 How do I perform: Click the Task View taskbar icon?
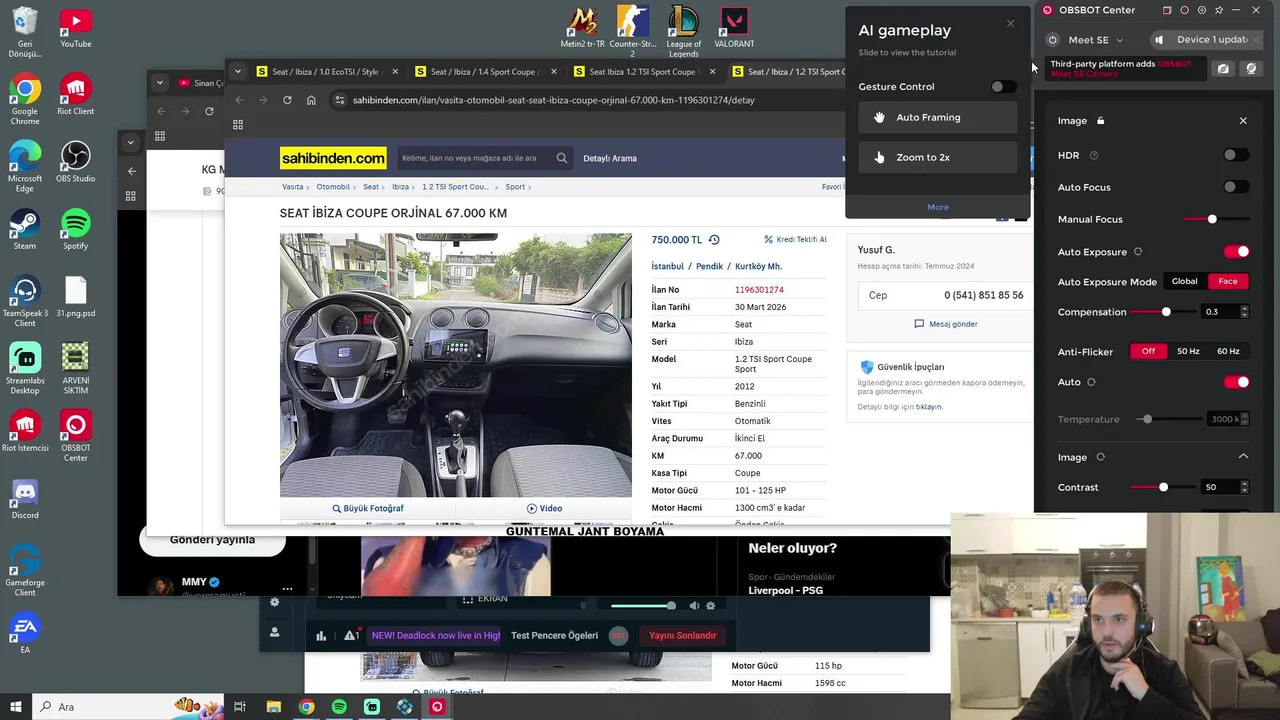coord(240,707)
